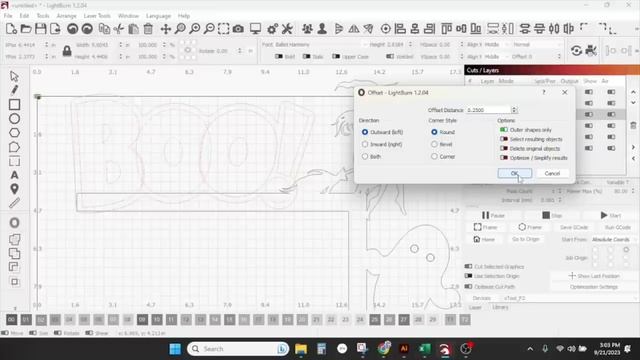Adjust Power Max spinner arrows

click(632, 191)
